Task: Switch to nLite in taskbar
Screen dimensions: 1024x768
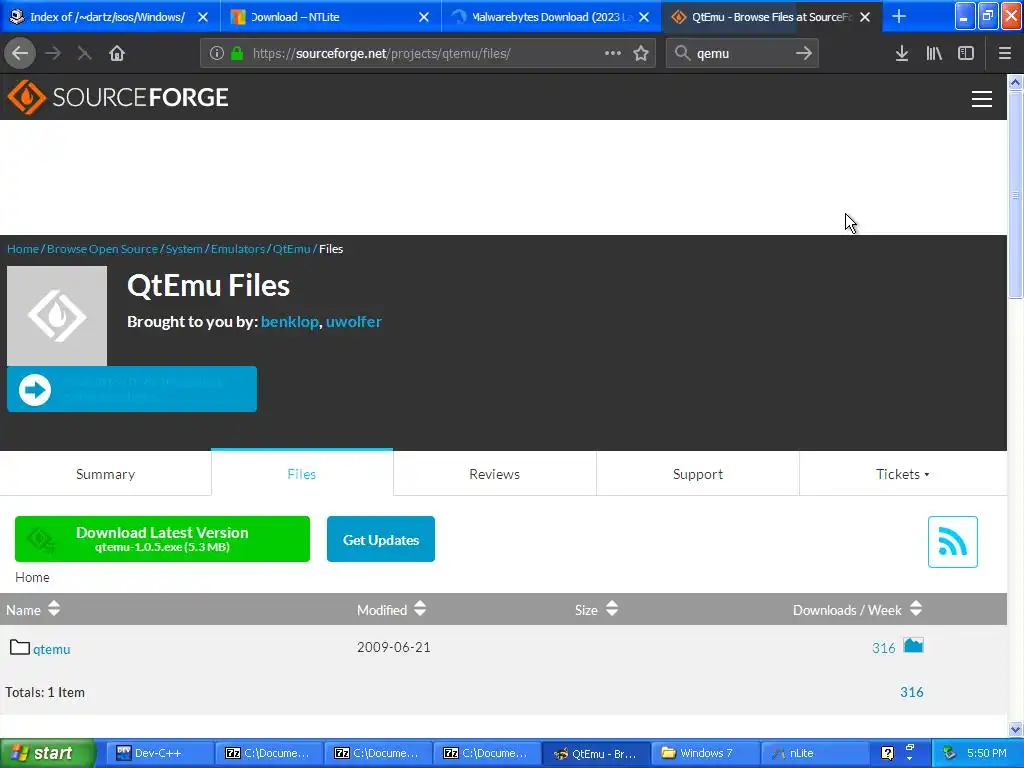Action: (x=814, y=753)
